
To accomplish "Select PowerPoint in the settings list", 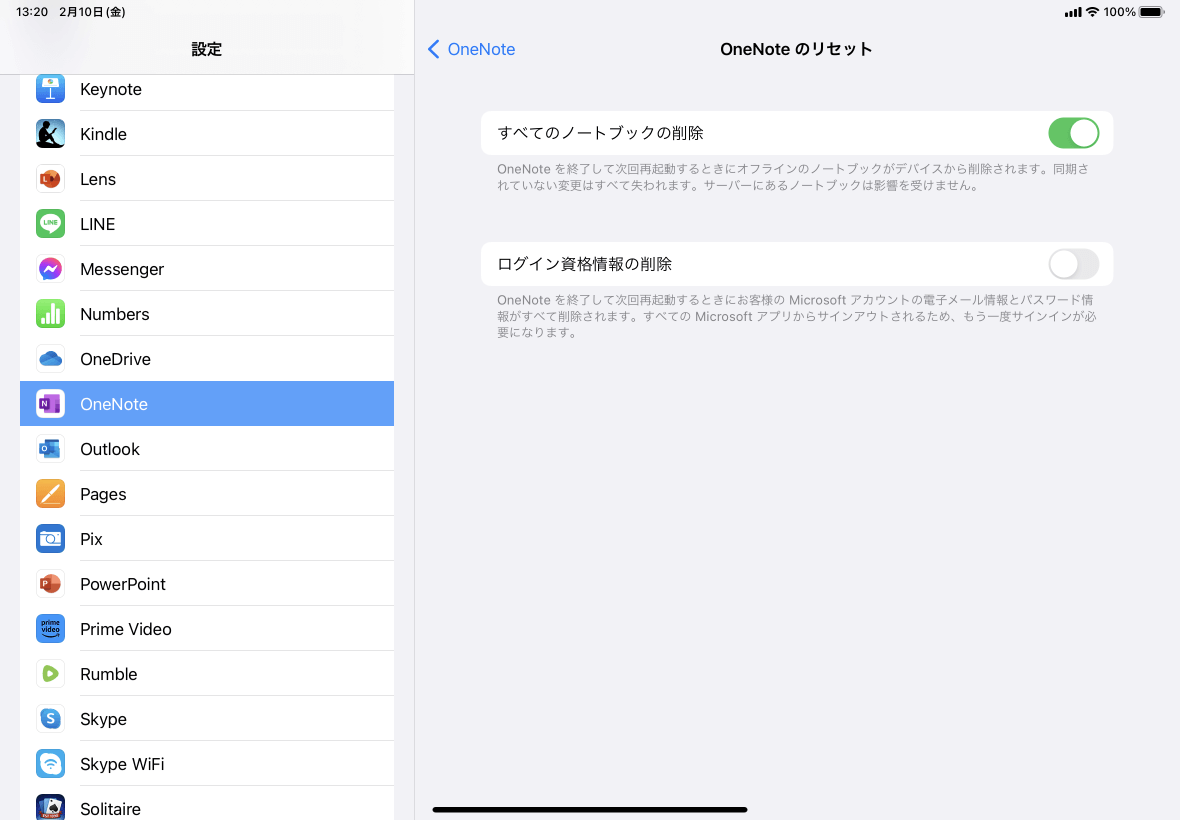I will coord(207,584).
